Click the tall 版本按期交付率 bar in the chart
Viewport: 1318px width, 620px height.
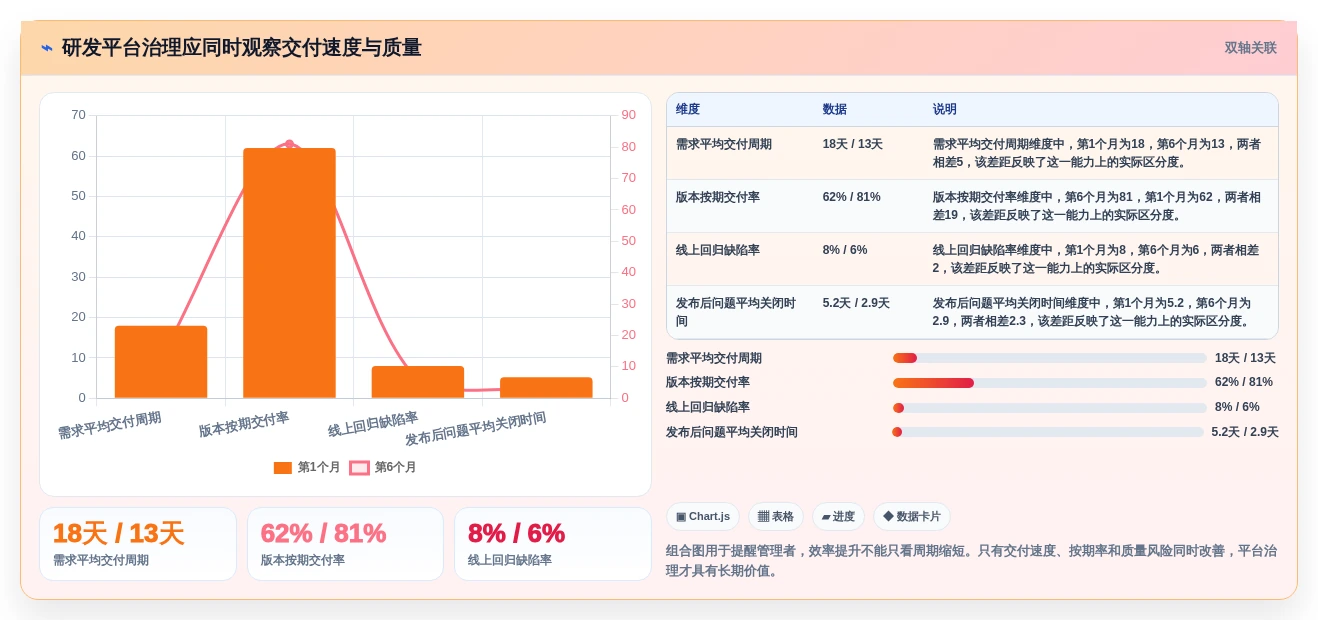coord(289,273)
